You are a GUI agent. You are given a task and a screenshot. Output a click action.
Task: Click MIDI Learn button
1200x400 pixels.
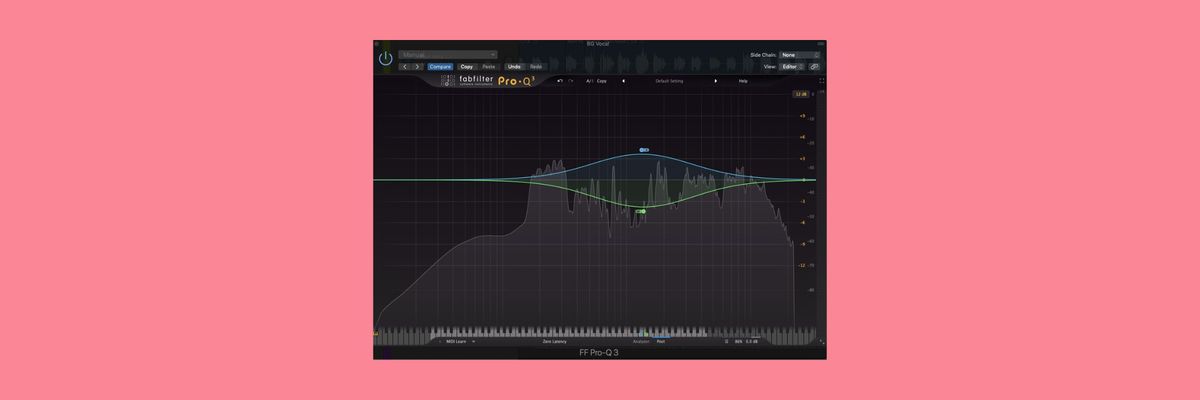(x=455, y=341)
